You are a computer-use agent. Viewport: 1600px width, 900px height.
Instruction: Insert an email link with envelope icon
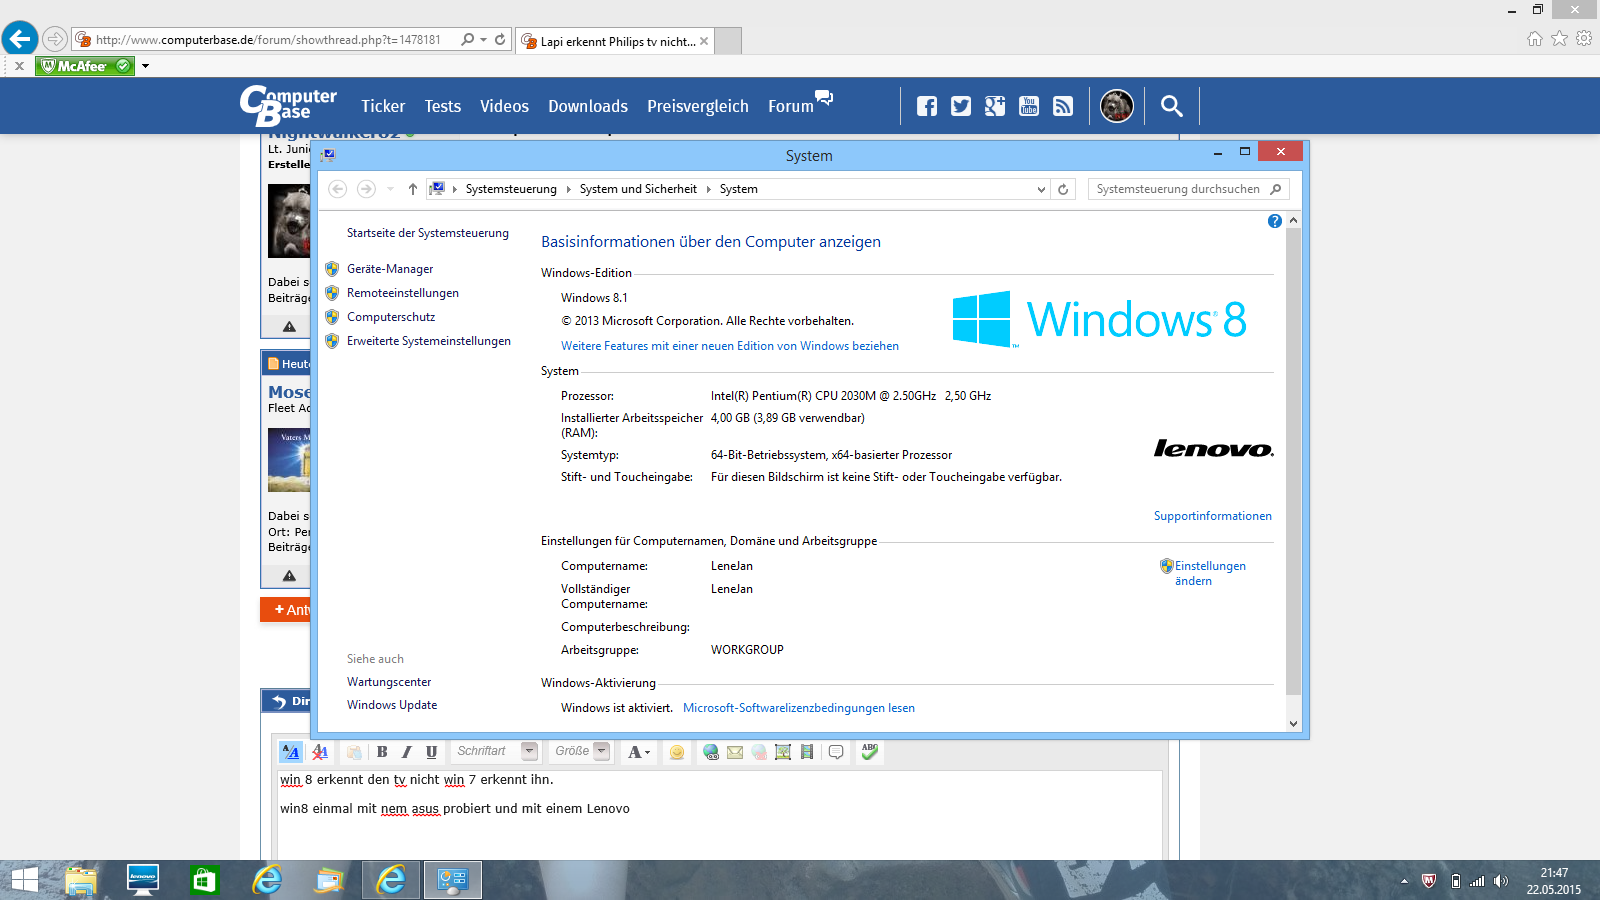coord(735,752)
